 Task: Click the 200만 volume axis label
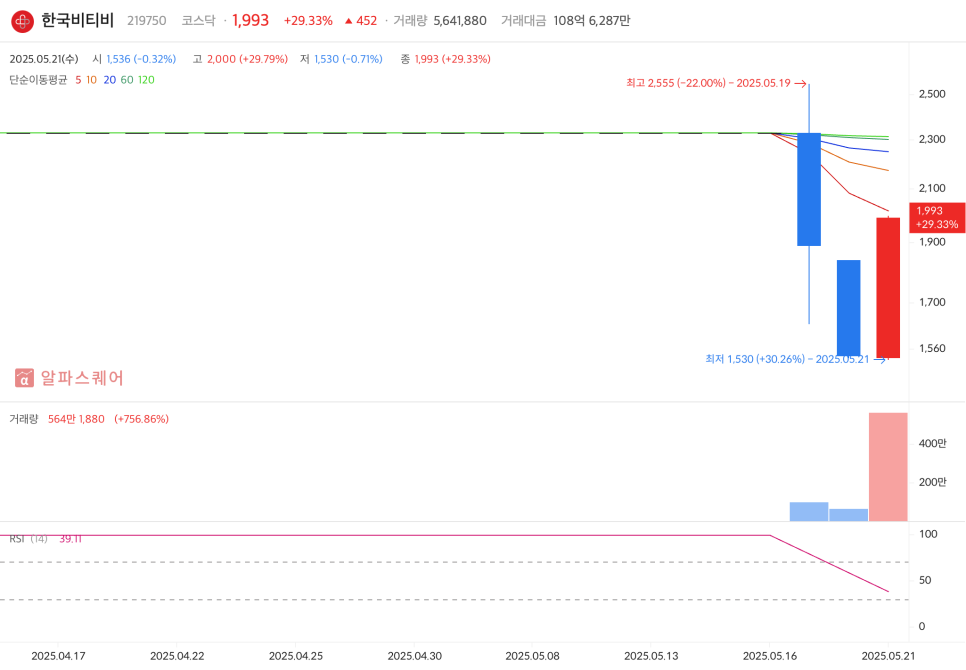point(932,482)
